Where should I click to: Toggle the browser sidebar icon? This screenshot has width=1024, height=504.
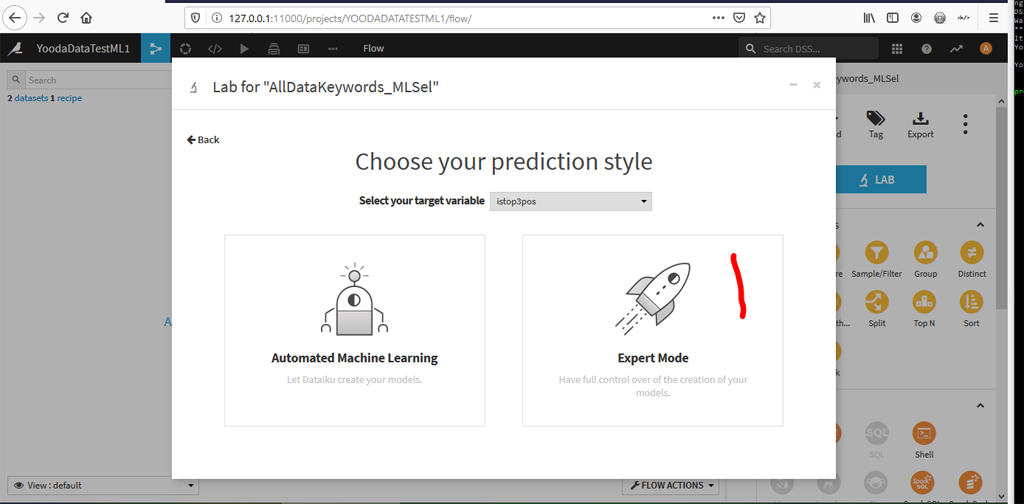tap(892, 18)
